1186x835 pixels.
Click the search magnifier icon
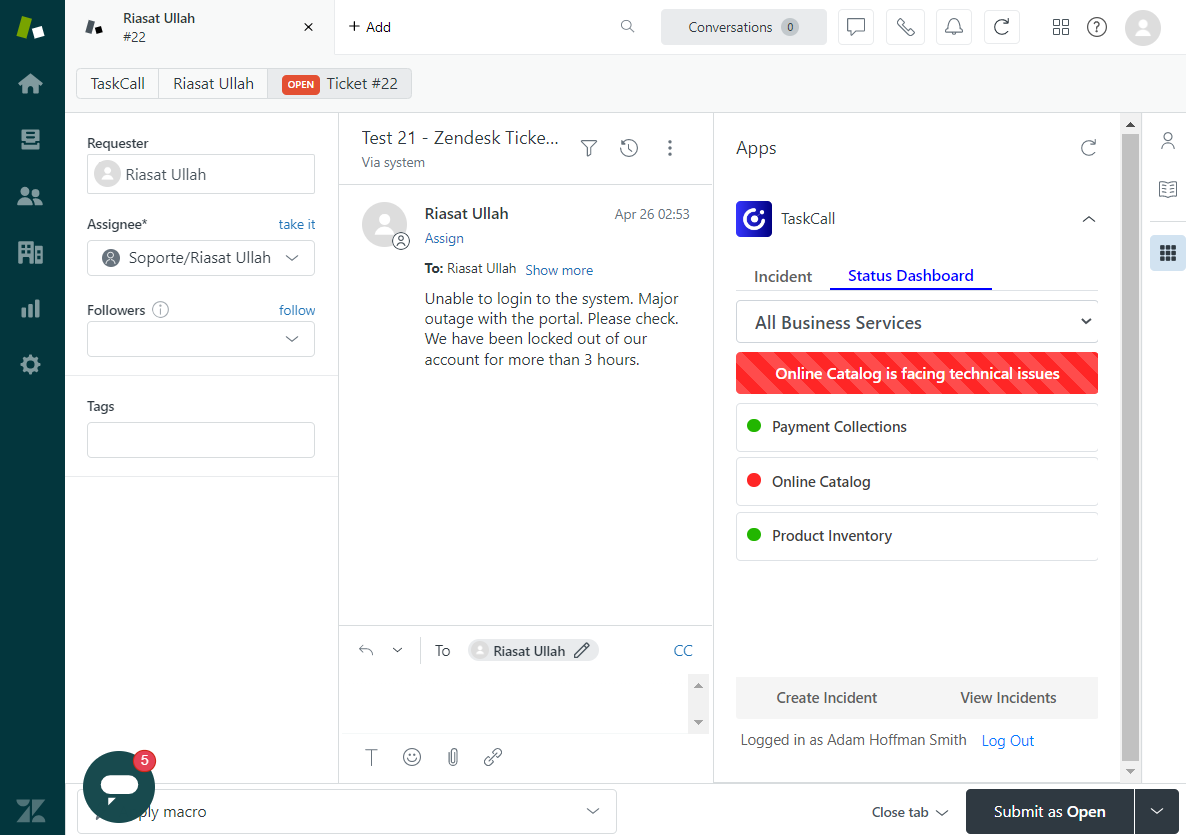(627, 26)
